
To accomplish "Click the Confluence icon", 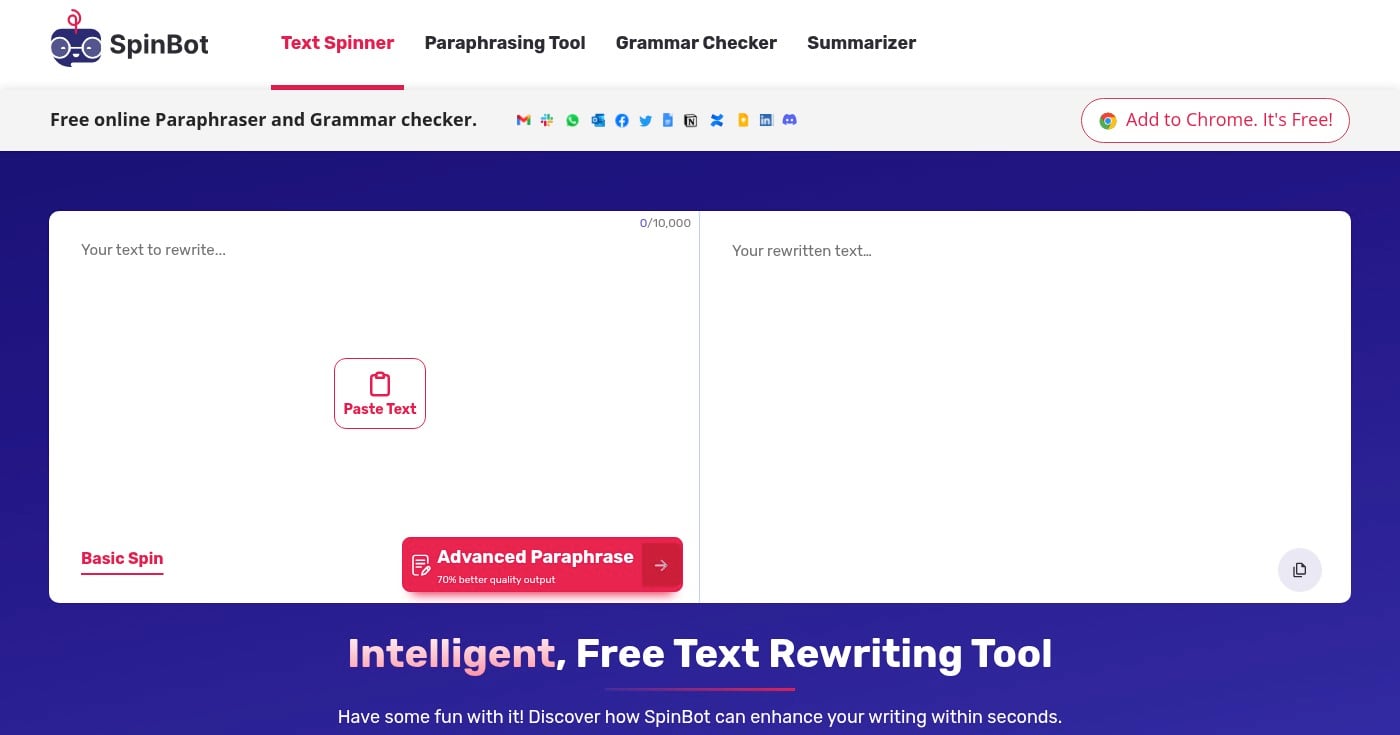I will tap(716, 120).
